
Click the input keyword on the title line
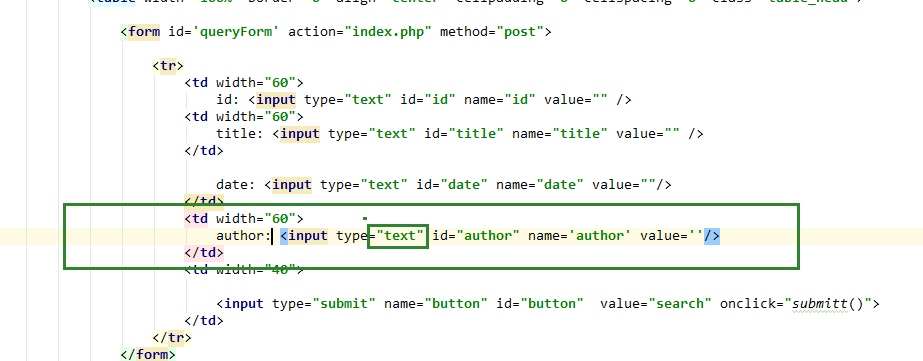click(300, 134)
